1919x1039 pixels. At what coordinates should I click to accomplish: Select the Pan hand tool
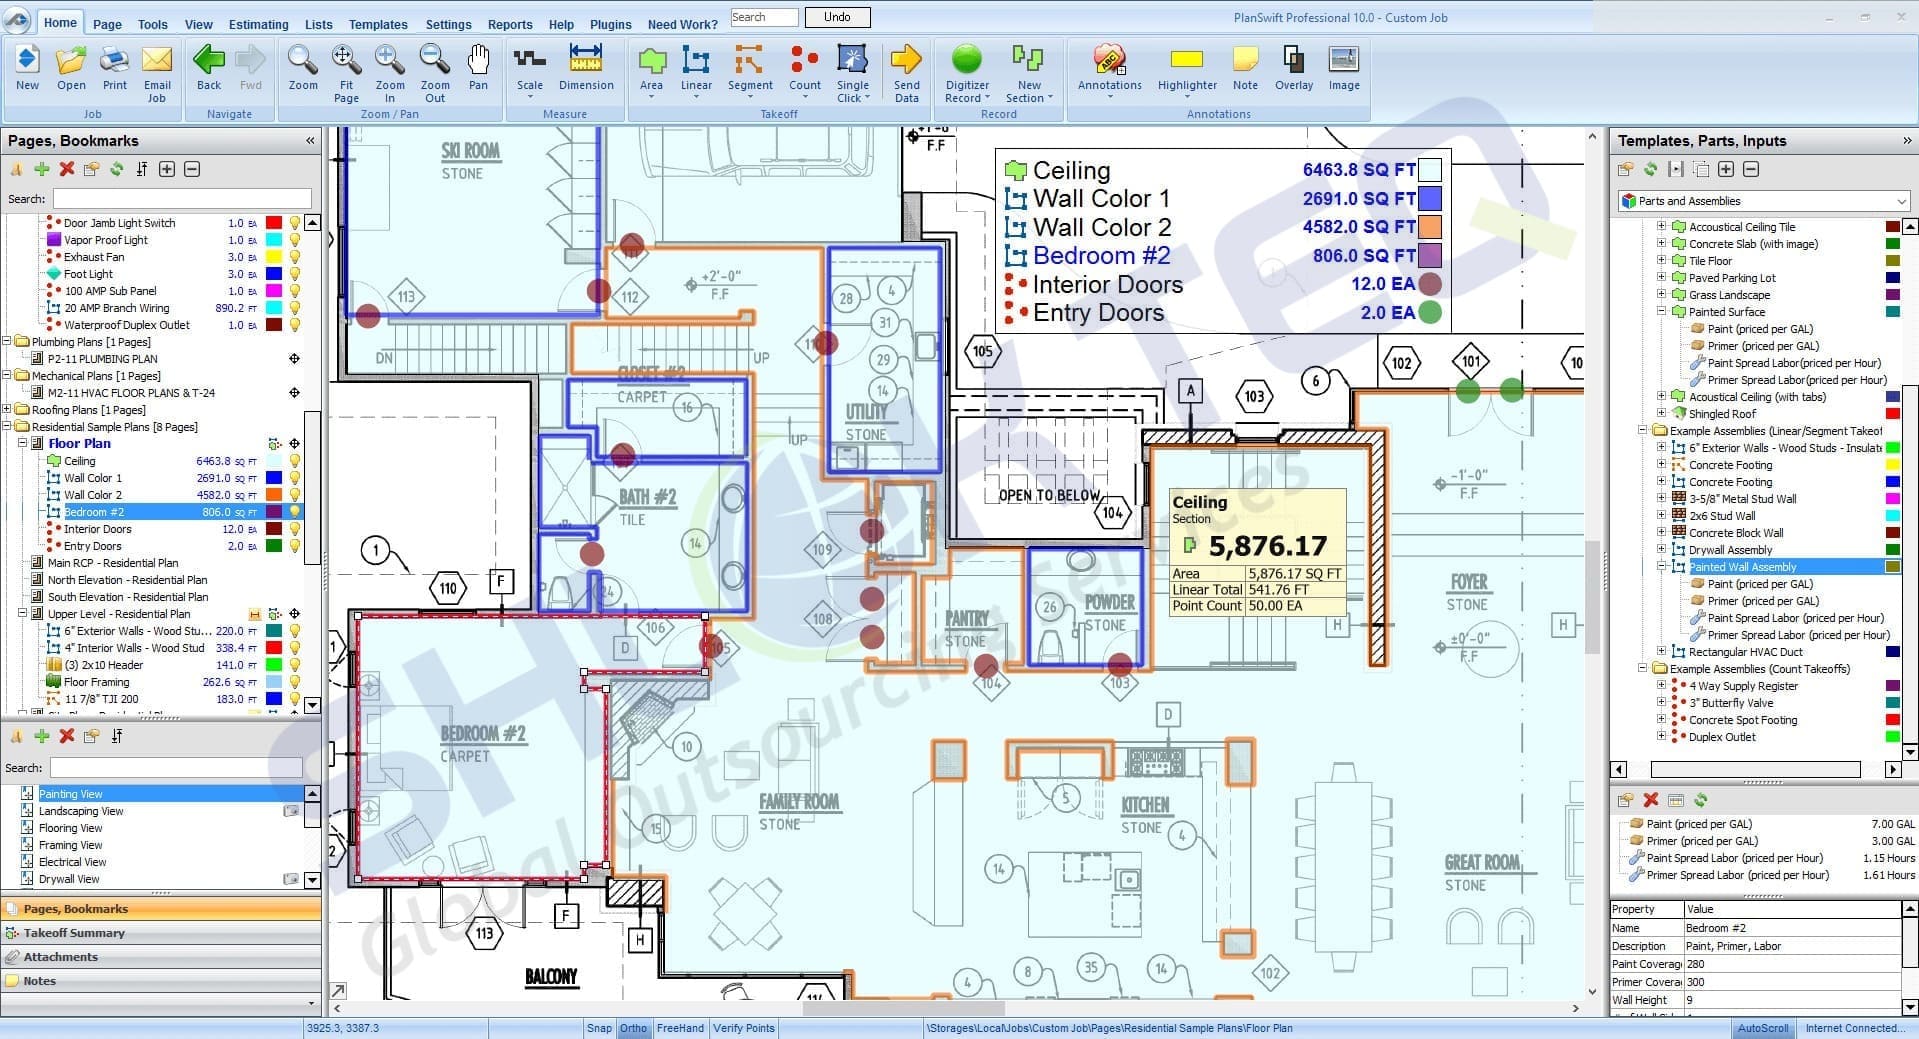point(479,68)
